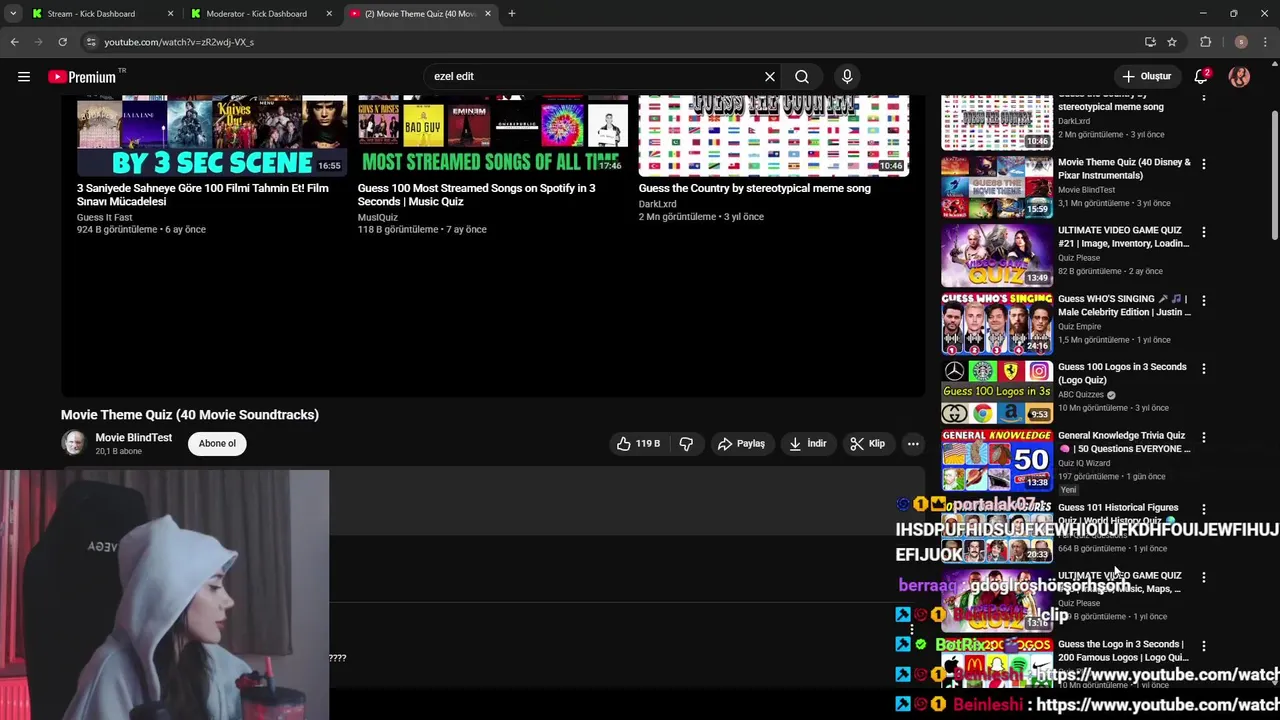Screen dimensions: 1280x720
Task: Click the Paylaş share button
Action: point(741,444)
